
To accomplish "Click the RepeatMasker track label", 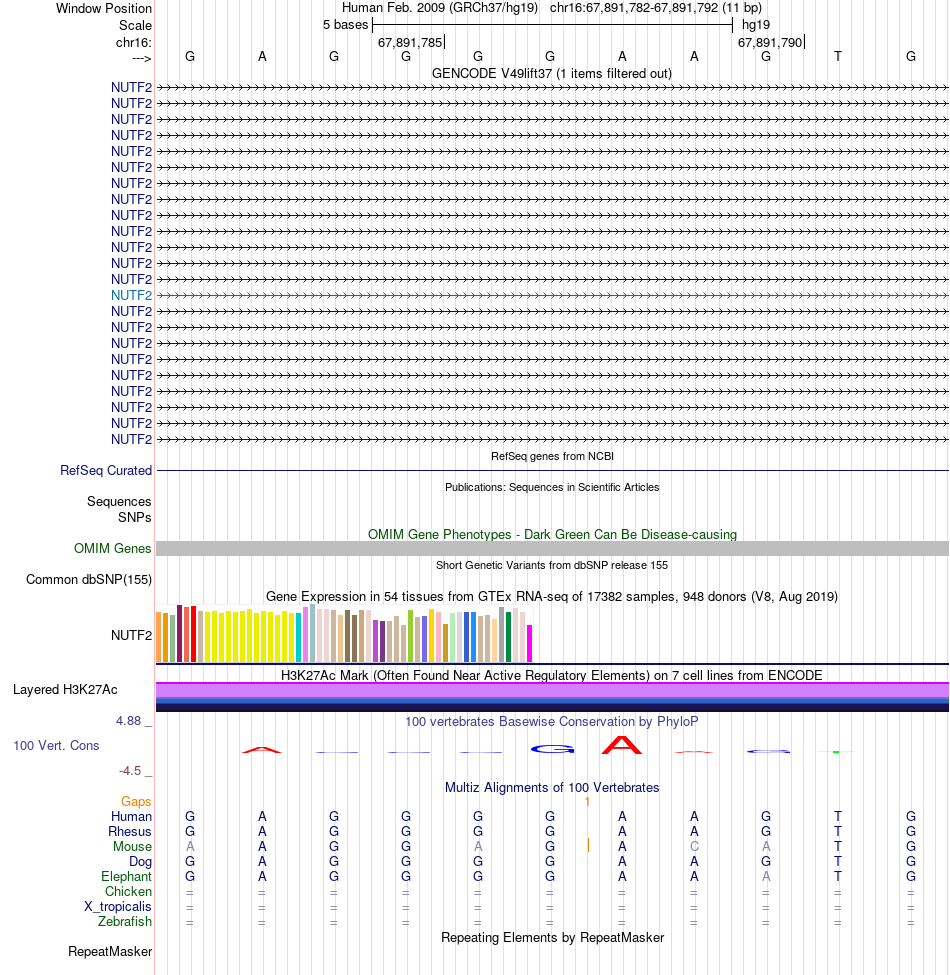I will pyautogui.click(x=110, y=951).
